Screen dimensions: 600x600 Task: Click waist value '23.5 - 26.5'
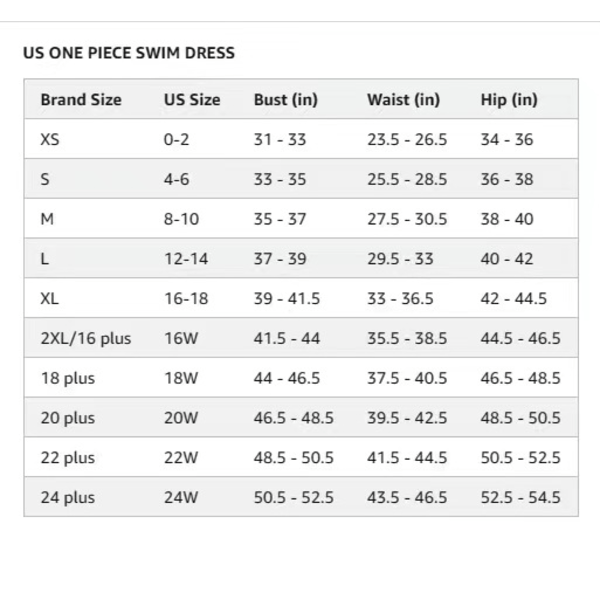point(407,140)
